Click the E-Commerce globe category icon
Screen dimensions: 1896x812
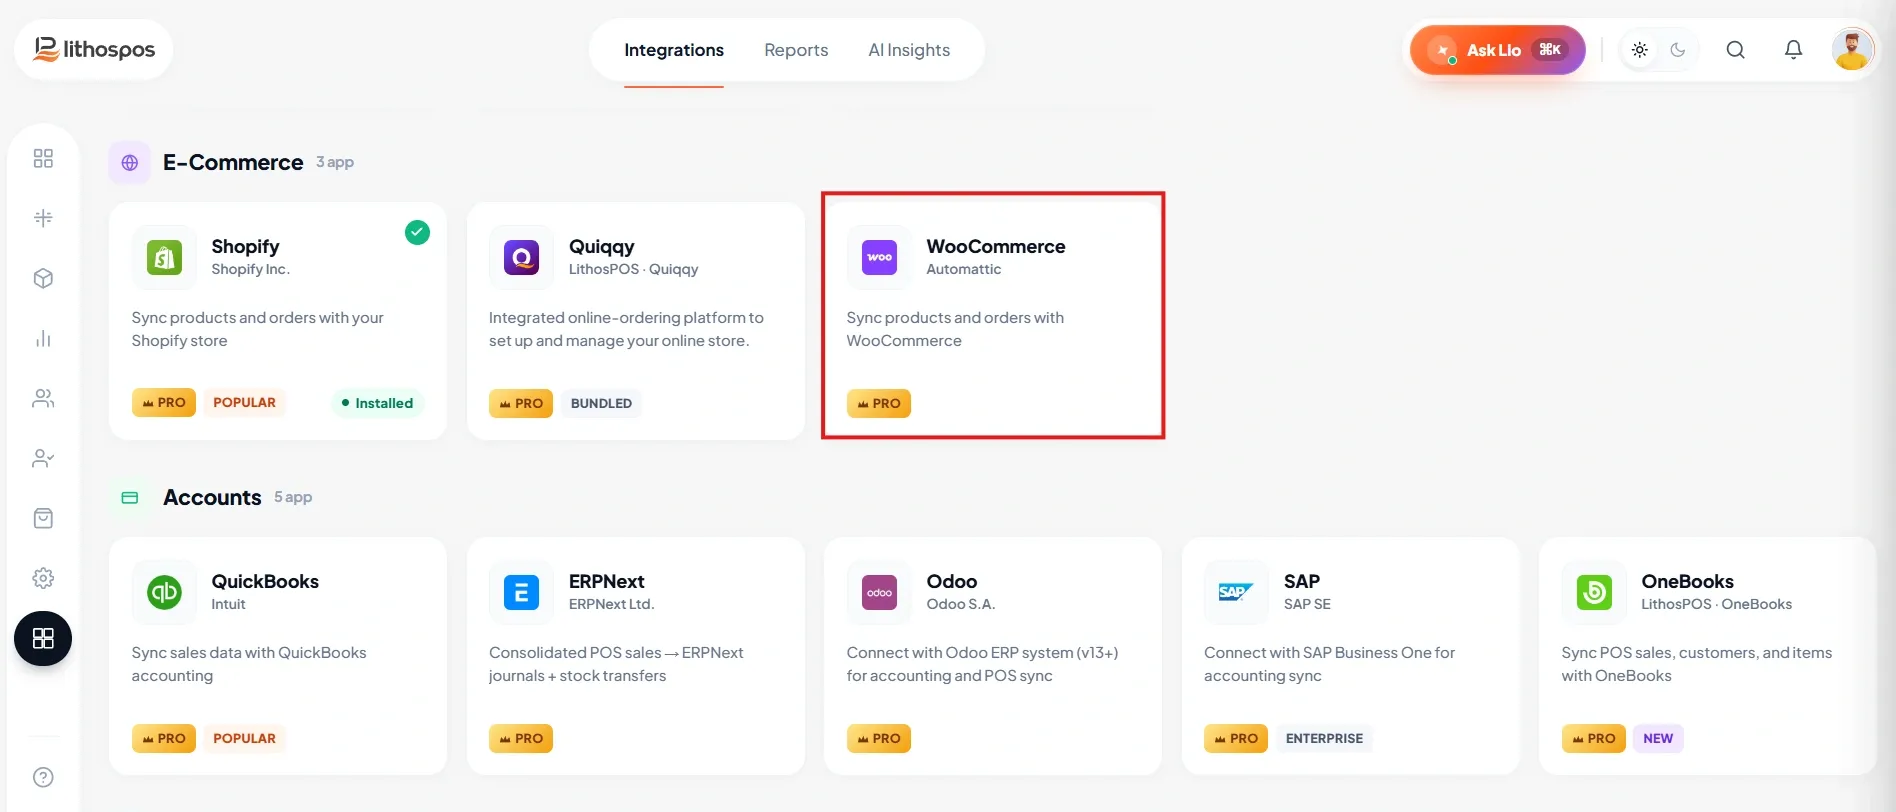130,162
